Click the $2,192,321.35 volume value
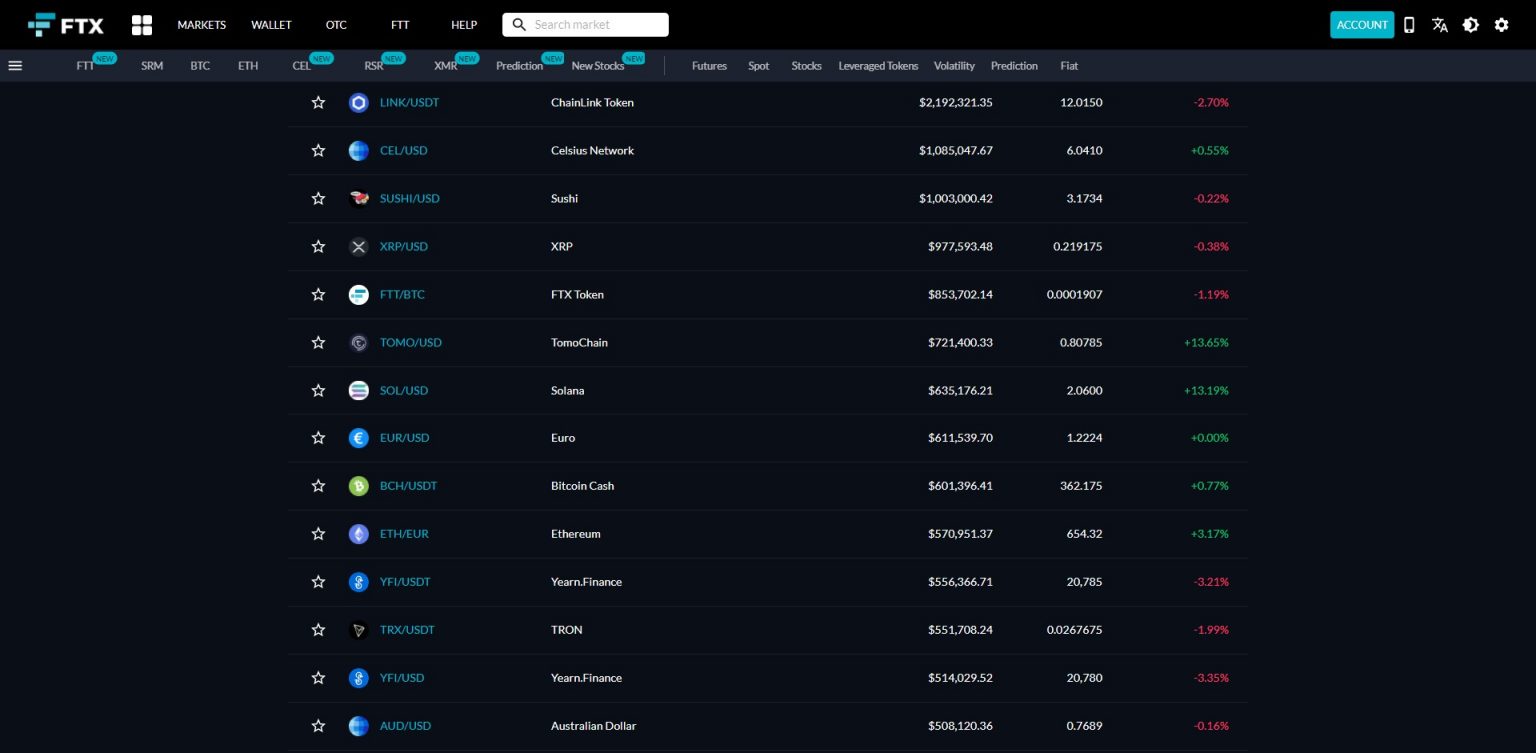 (956, 103)
